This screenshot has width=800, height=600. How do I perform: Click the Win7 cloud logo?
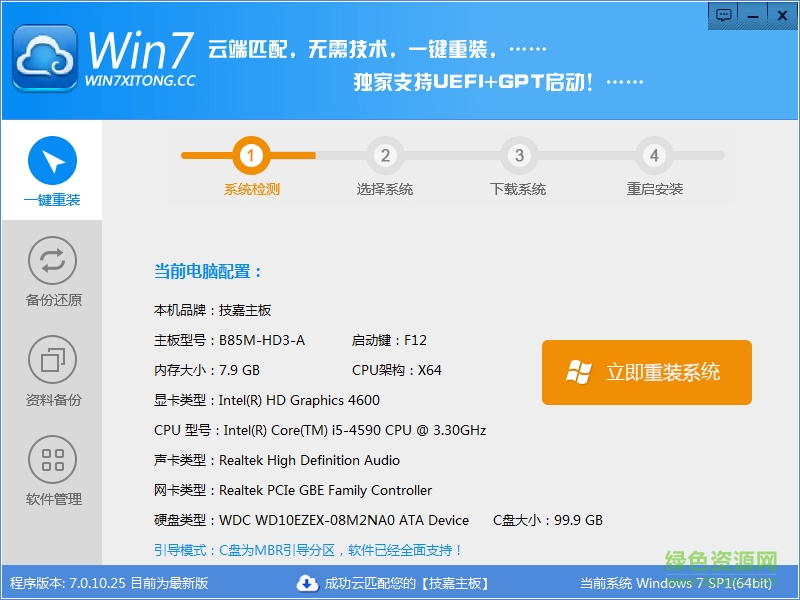click(44, 58)
